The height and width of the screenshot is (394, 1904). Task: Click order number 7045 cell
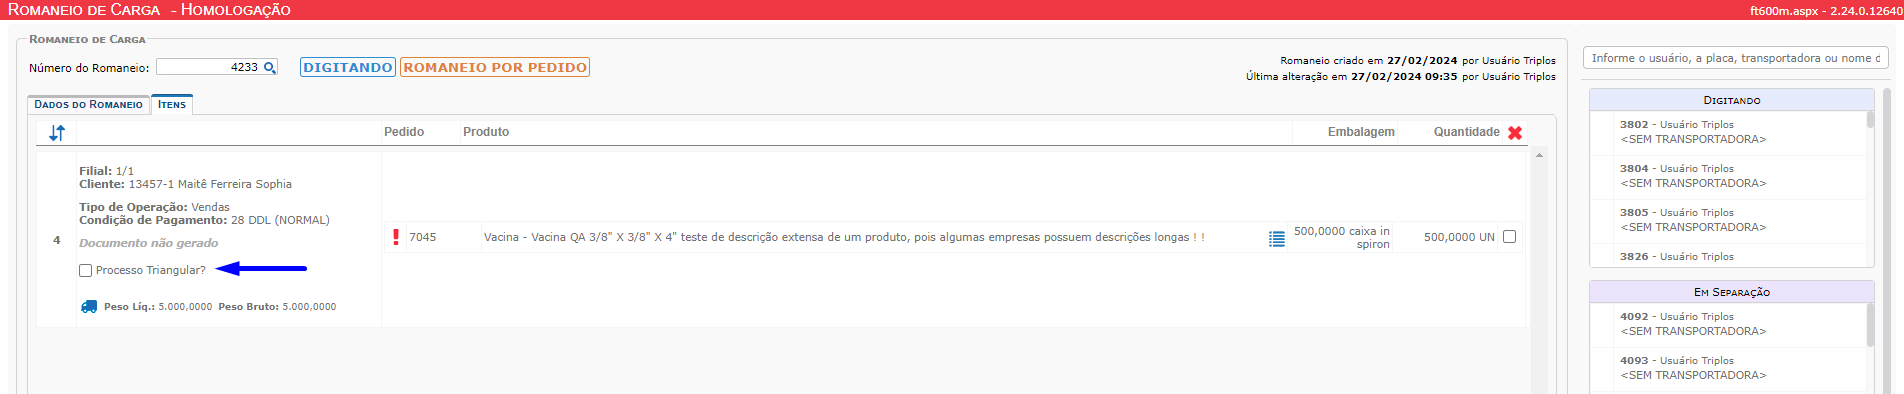[x=422, y=237]
